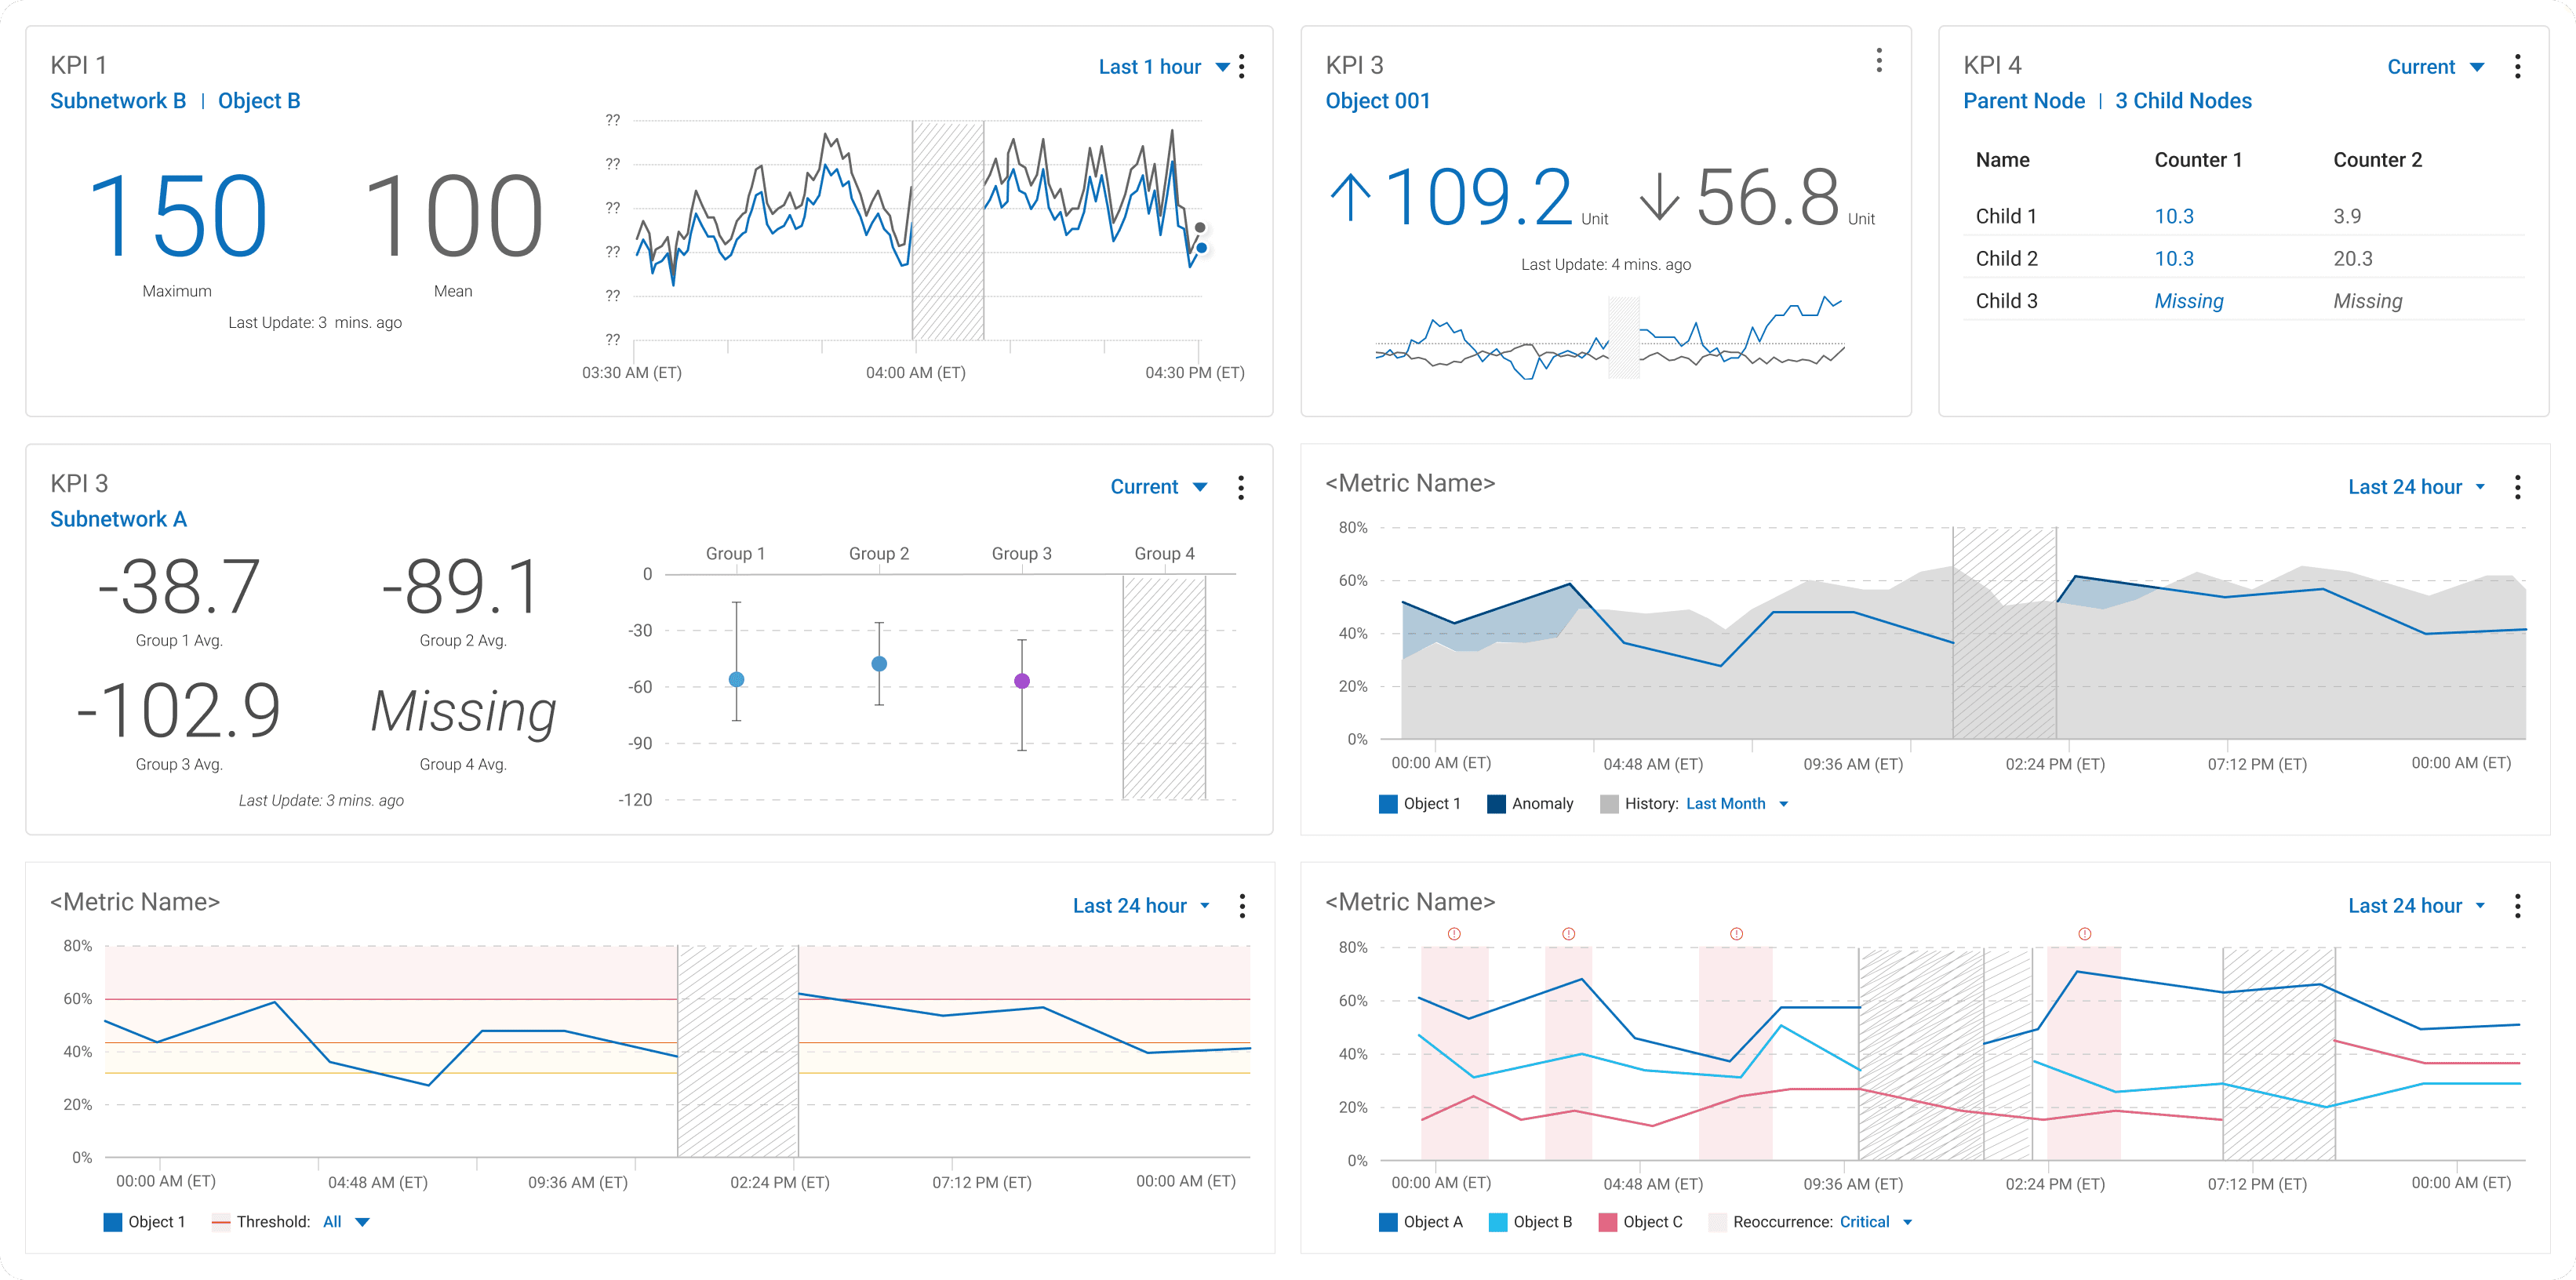
Task: Click Anomaly legend color swatch
Action: tap(1496, 804)
